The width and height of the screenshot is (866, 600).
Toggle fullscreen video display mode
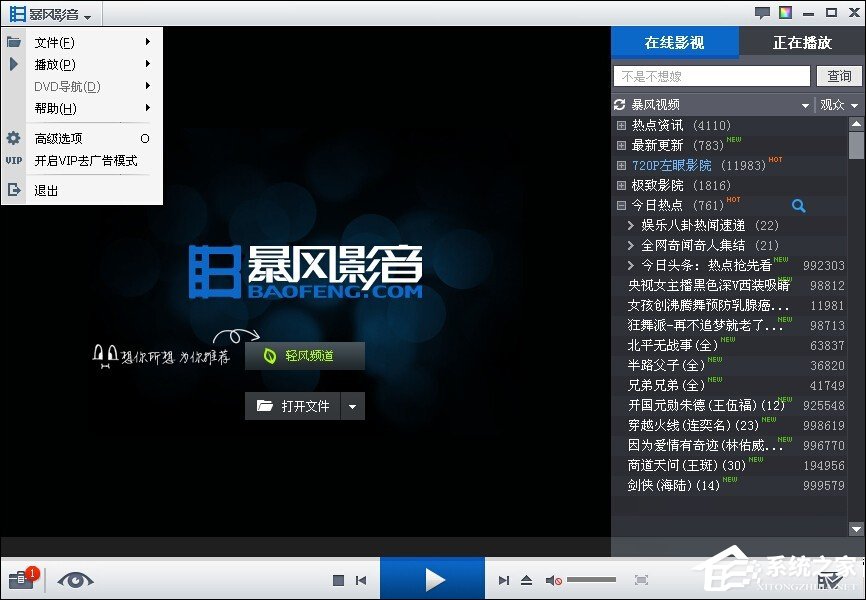point(641,579)
